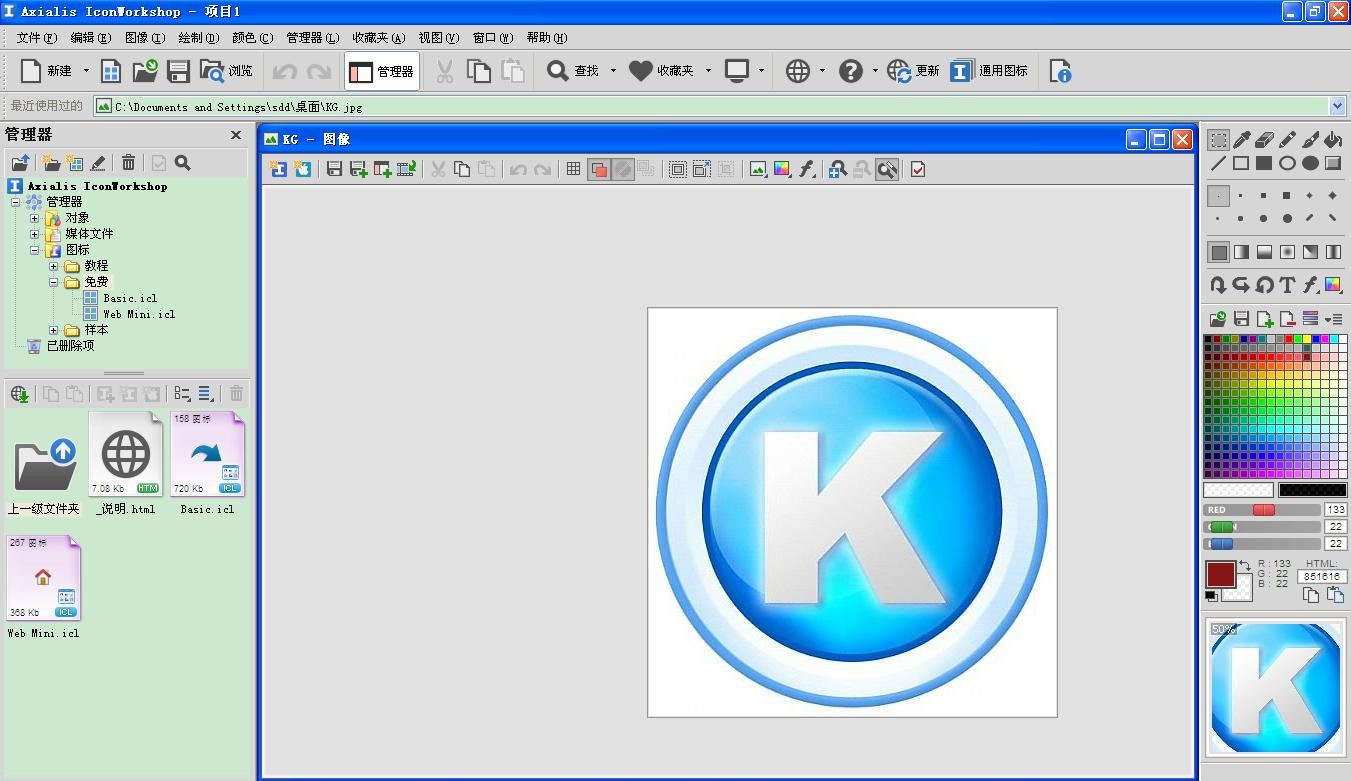Open the help question mark icon

(x=850, y=71)
